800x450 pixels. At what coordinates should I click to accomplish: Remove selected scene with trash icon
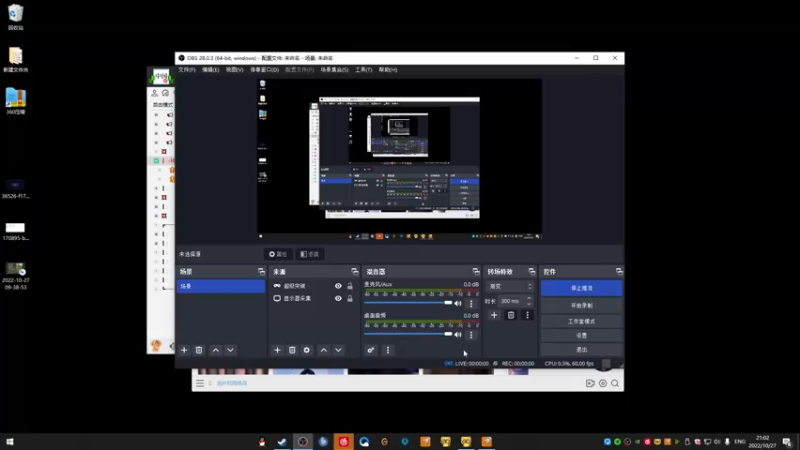199,350
